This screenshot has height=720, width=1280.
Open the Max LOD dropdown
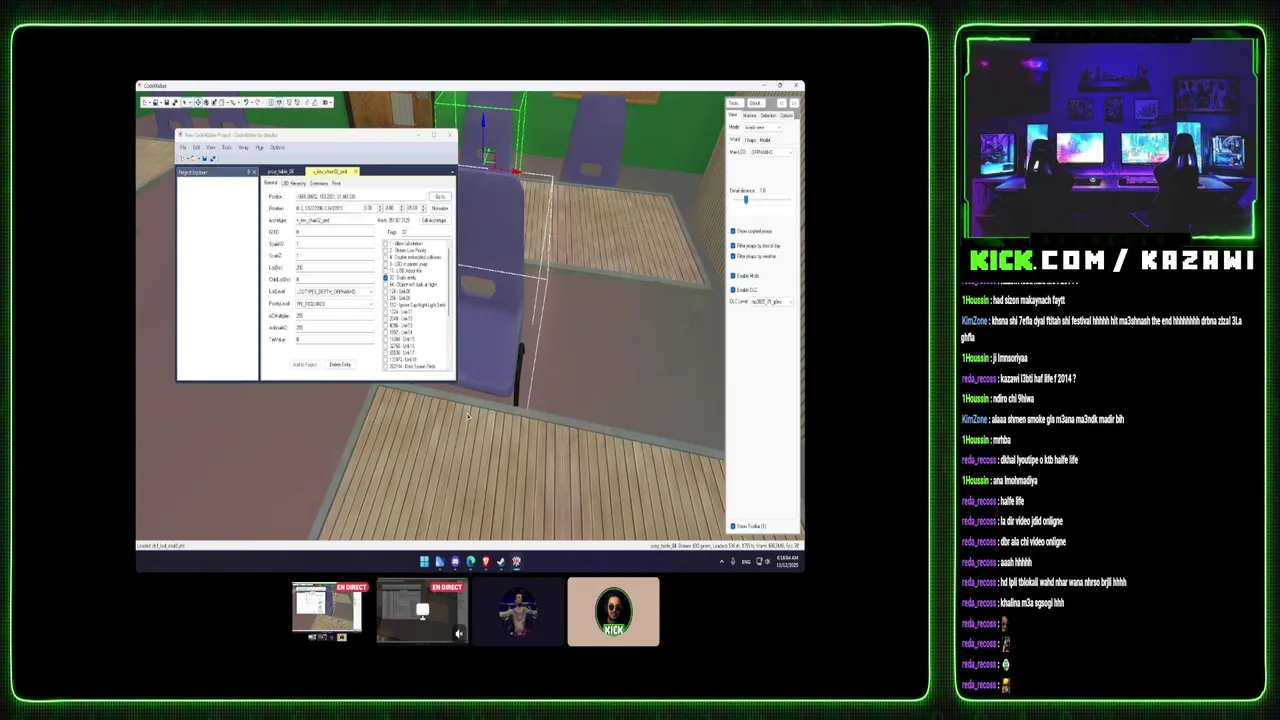(771, 152)
